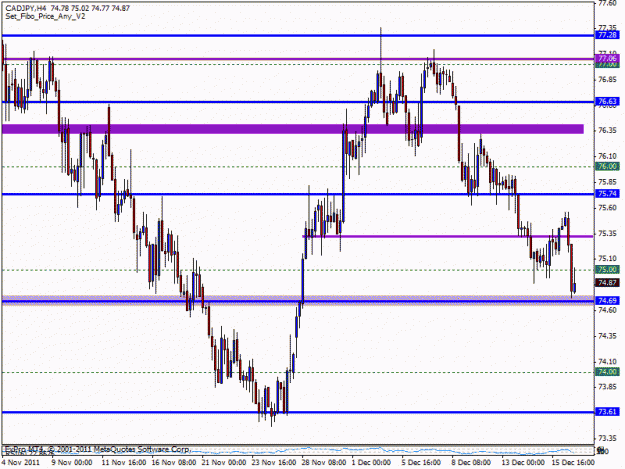Select the Set_Fibo_Price_Any_V2 indicator label

(x=45, y=16)
